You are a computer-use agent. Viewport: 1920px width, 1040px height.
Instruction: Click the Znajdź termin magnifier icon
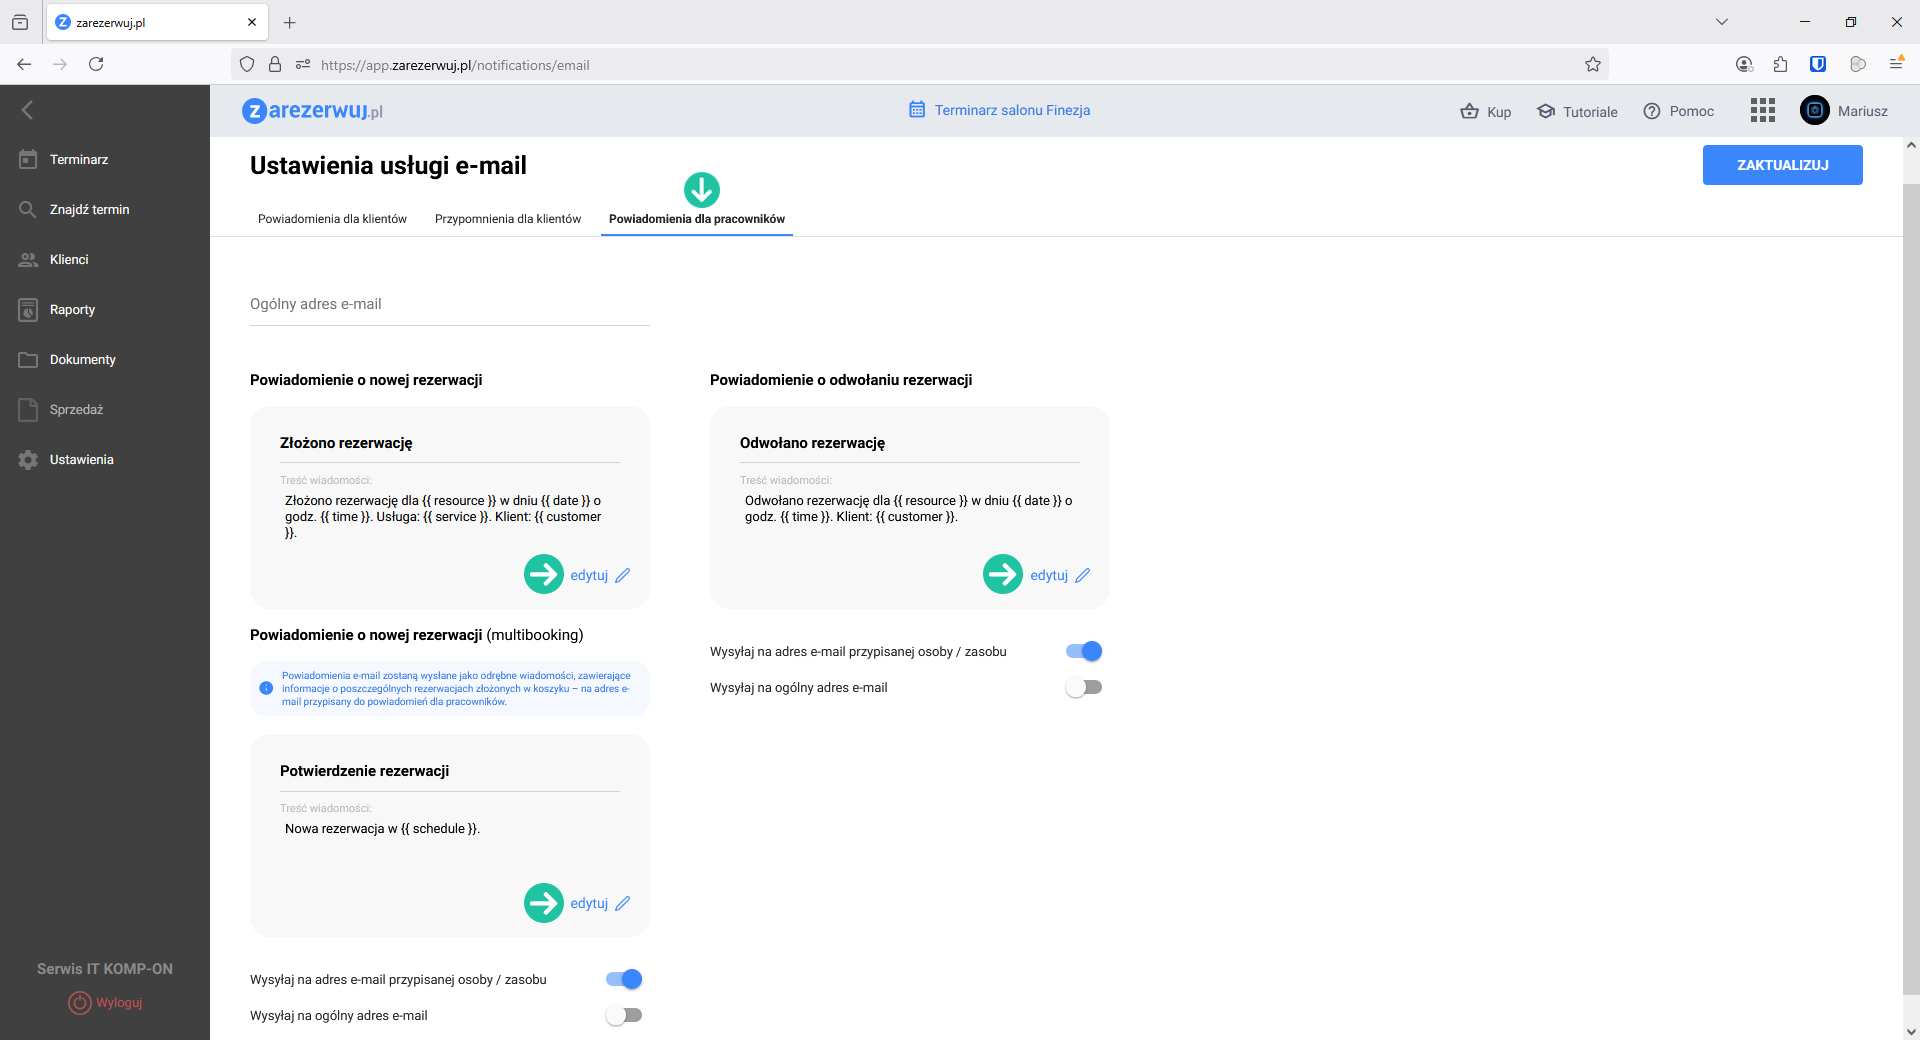(x=28, y=209)
